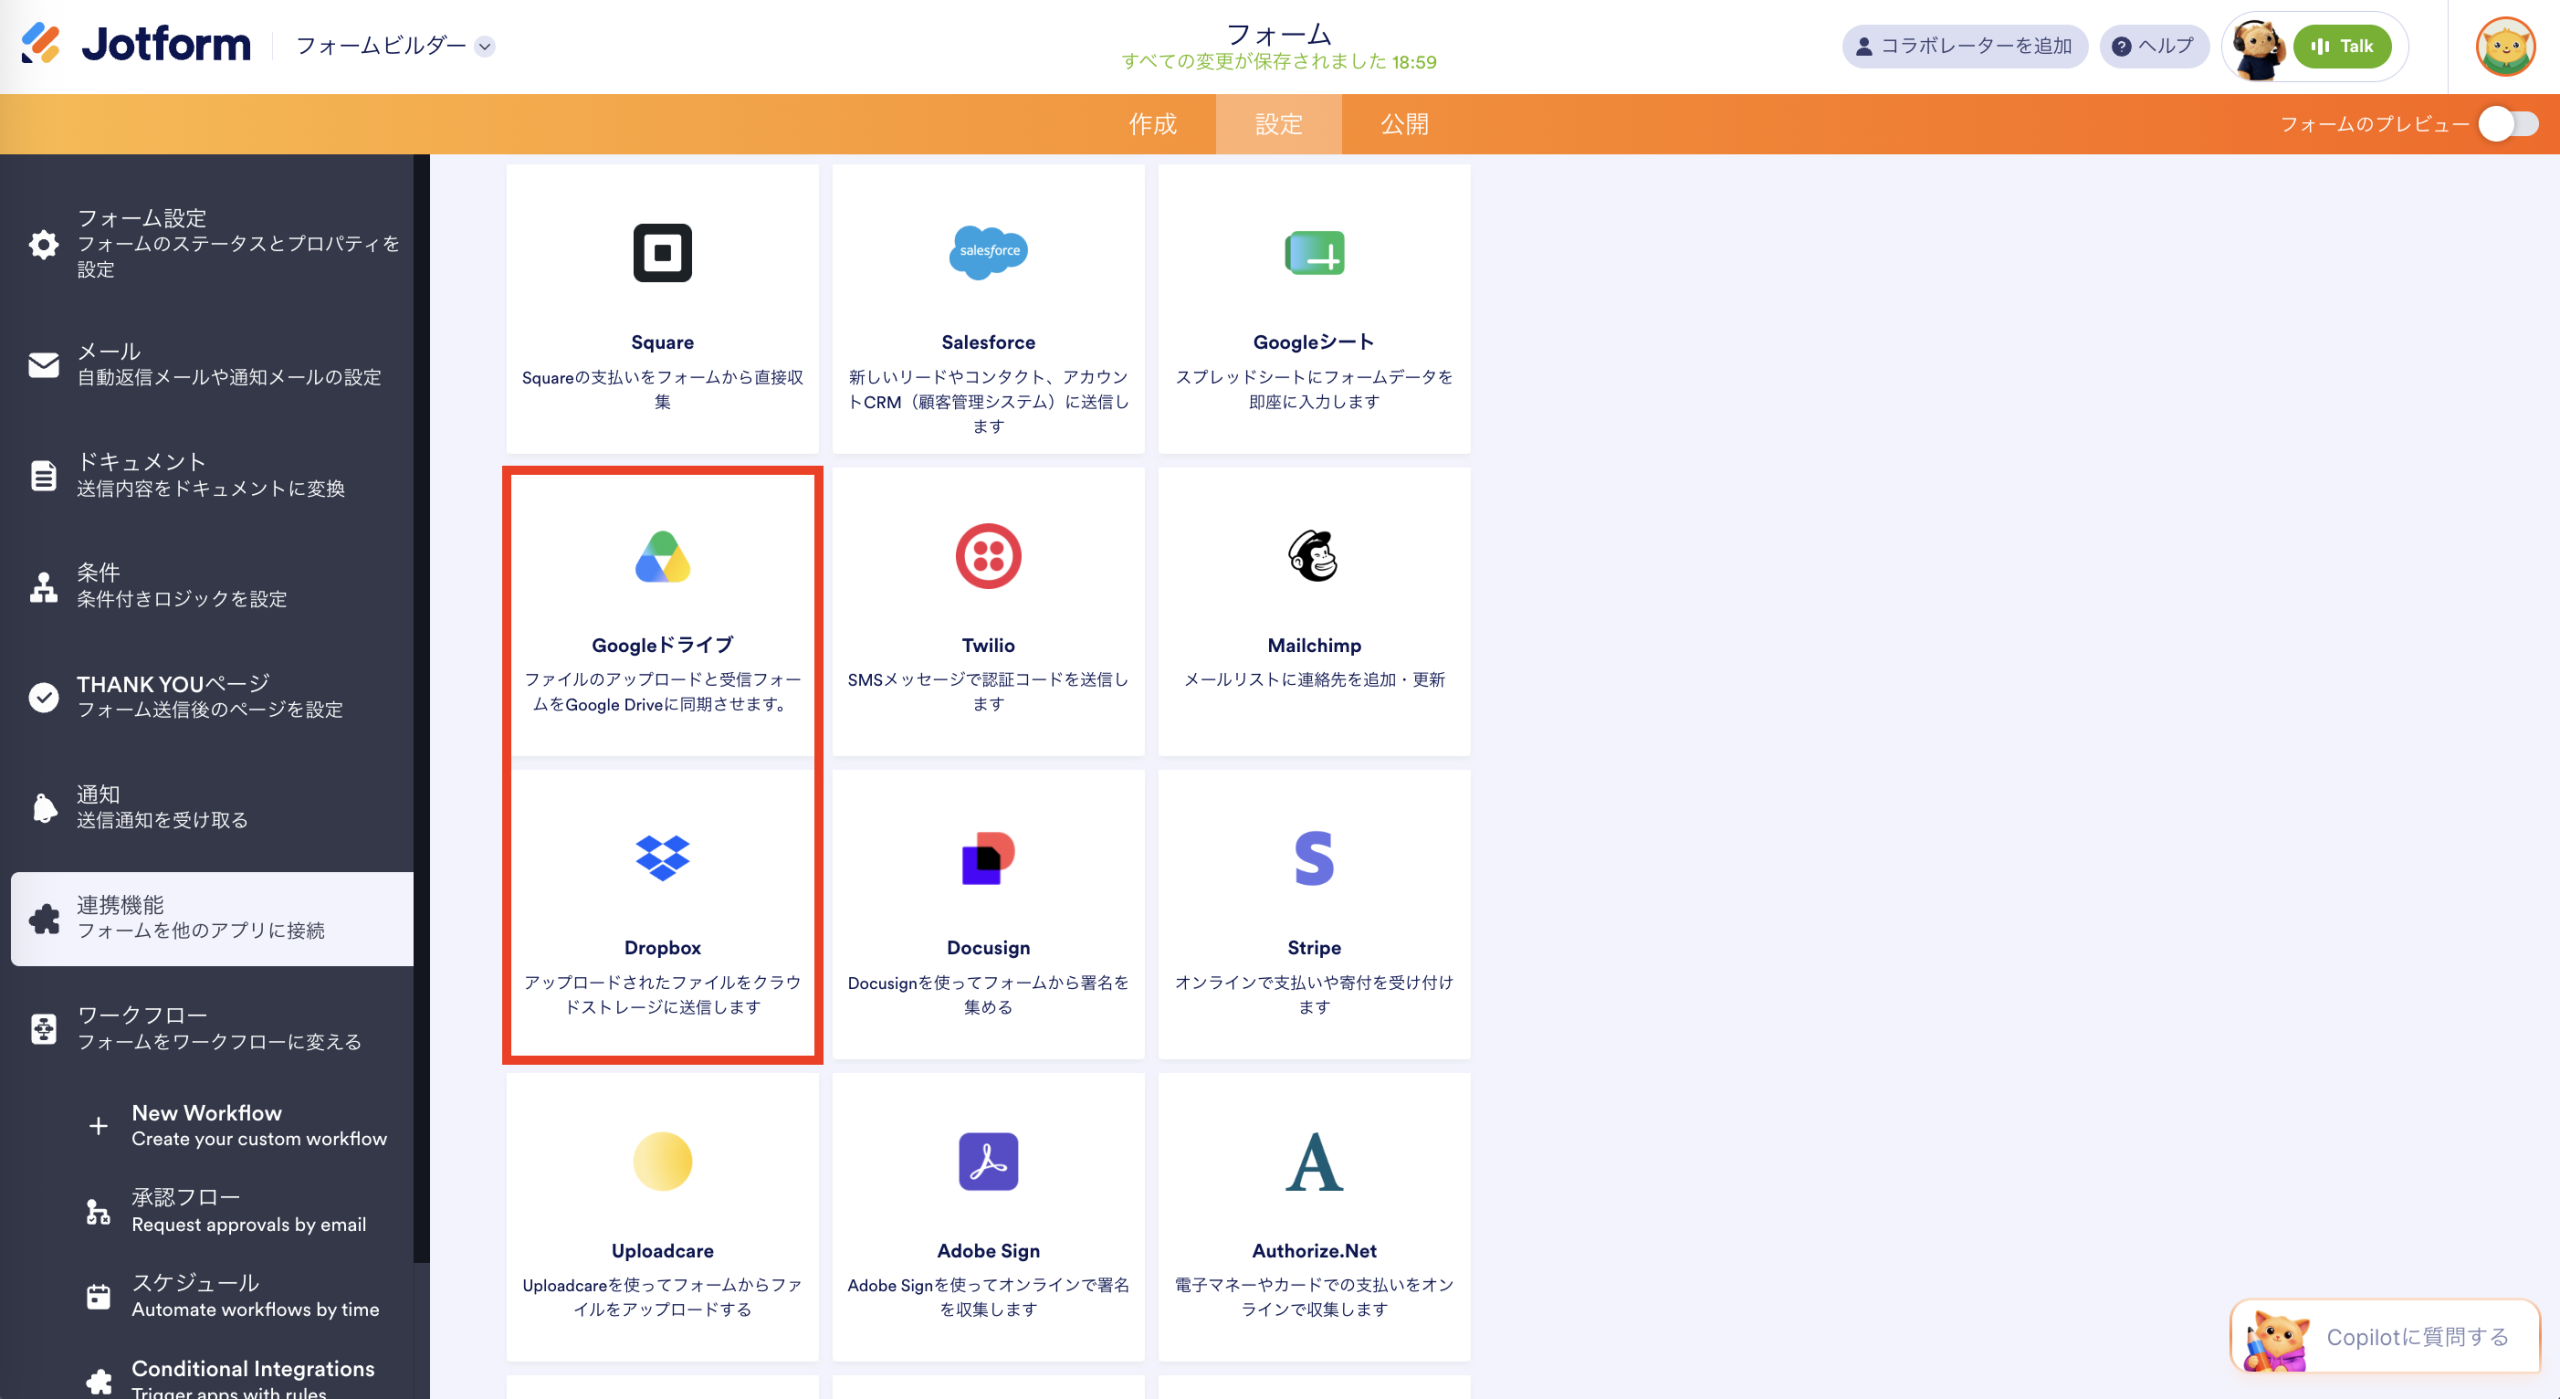Screen dimensions: 2560x1399
Task: Select the Google Sheets icon
Action: click(1314, 253)
